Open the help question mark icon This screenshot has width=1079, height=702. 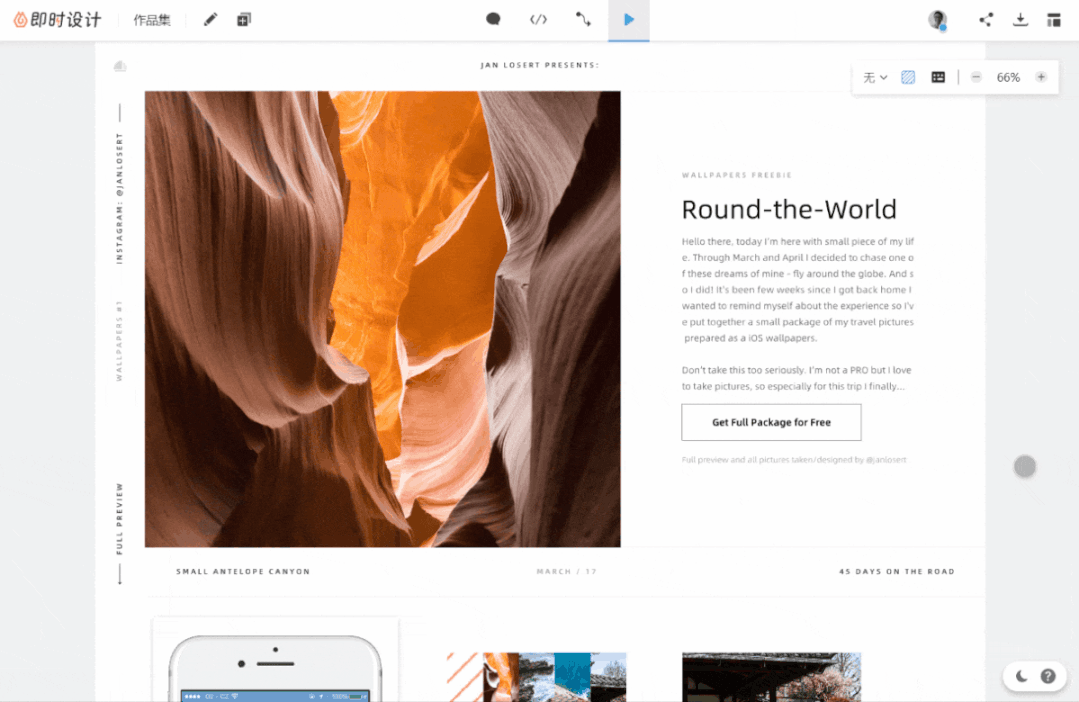coord(1048,676)
